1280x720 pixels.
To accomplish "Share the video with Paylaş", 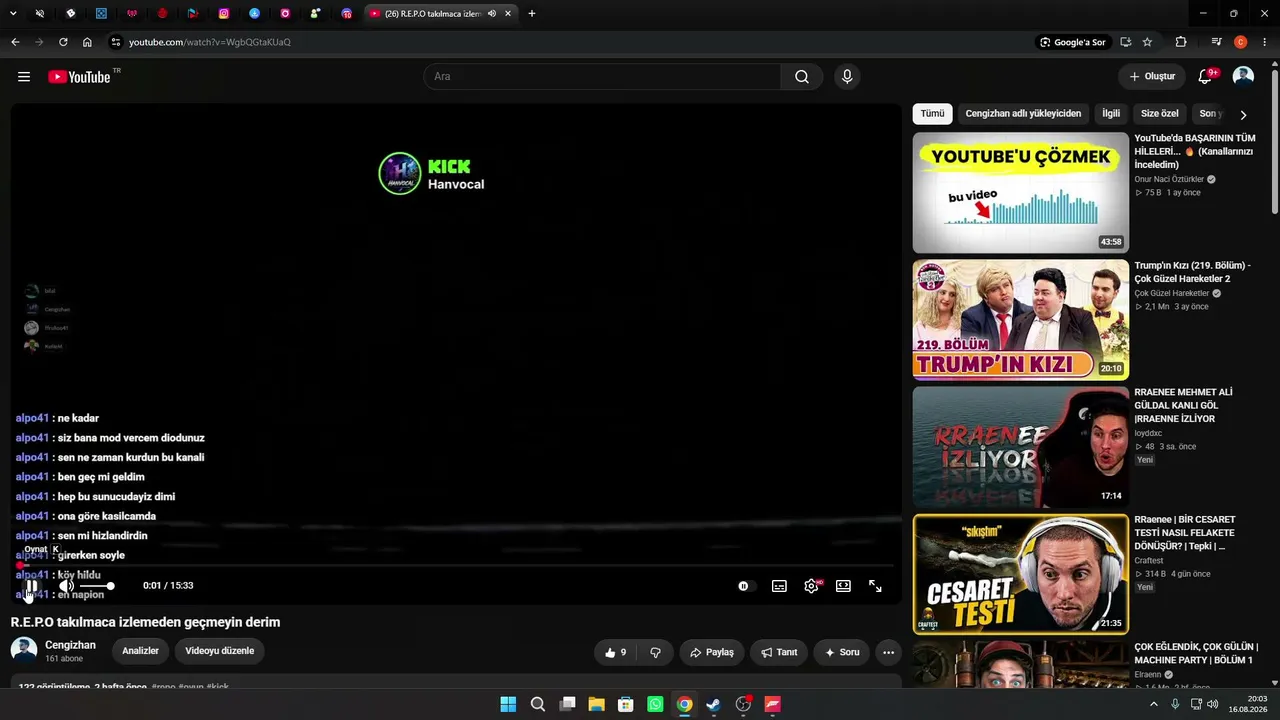I will (x=712, y=652).
